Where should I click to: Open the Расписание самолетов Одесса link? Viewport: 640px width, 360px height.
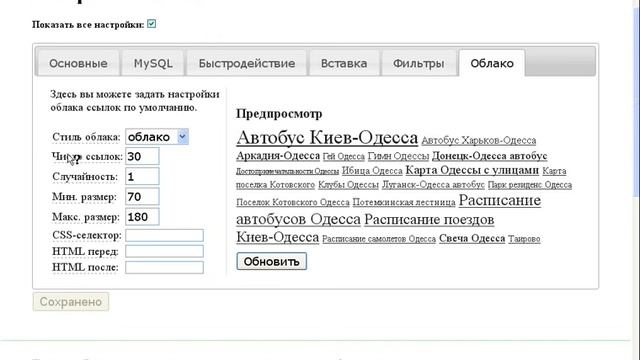tap(379, 239)
